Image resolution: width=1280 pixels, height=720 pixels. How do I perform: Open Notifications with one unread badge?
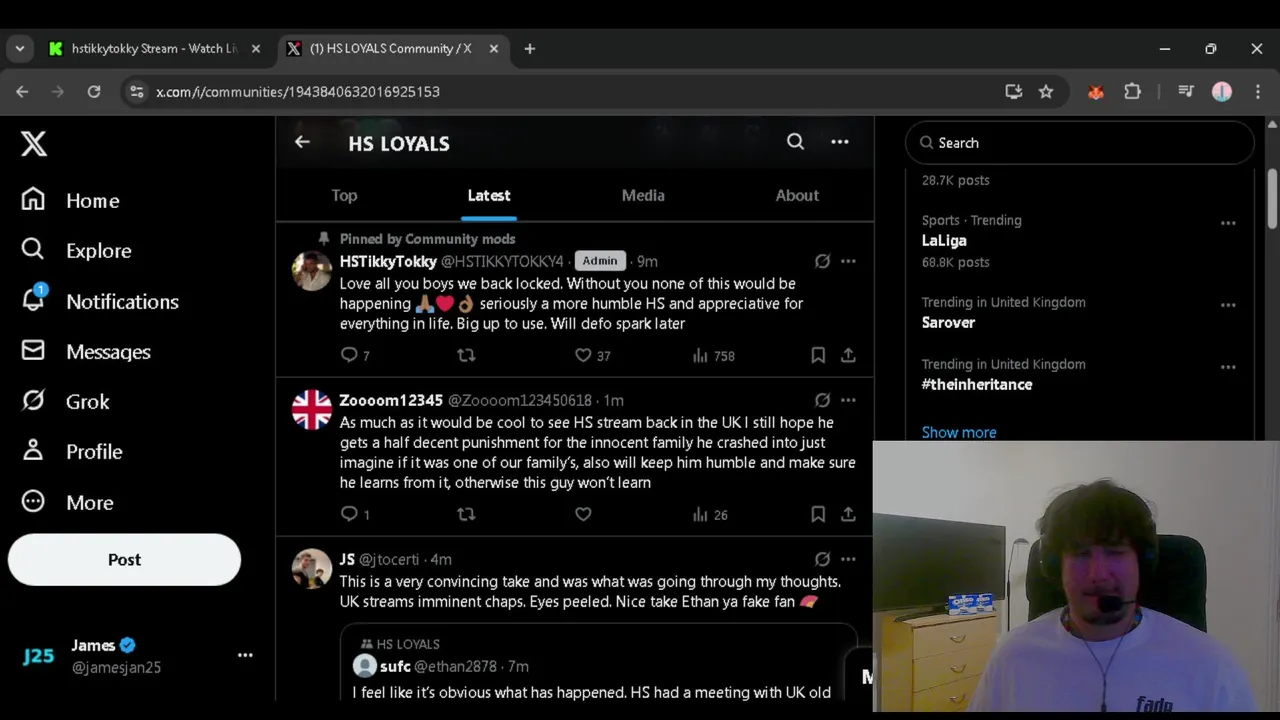100,301
